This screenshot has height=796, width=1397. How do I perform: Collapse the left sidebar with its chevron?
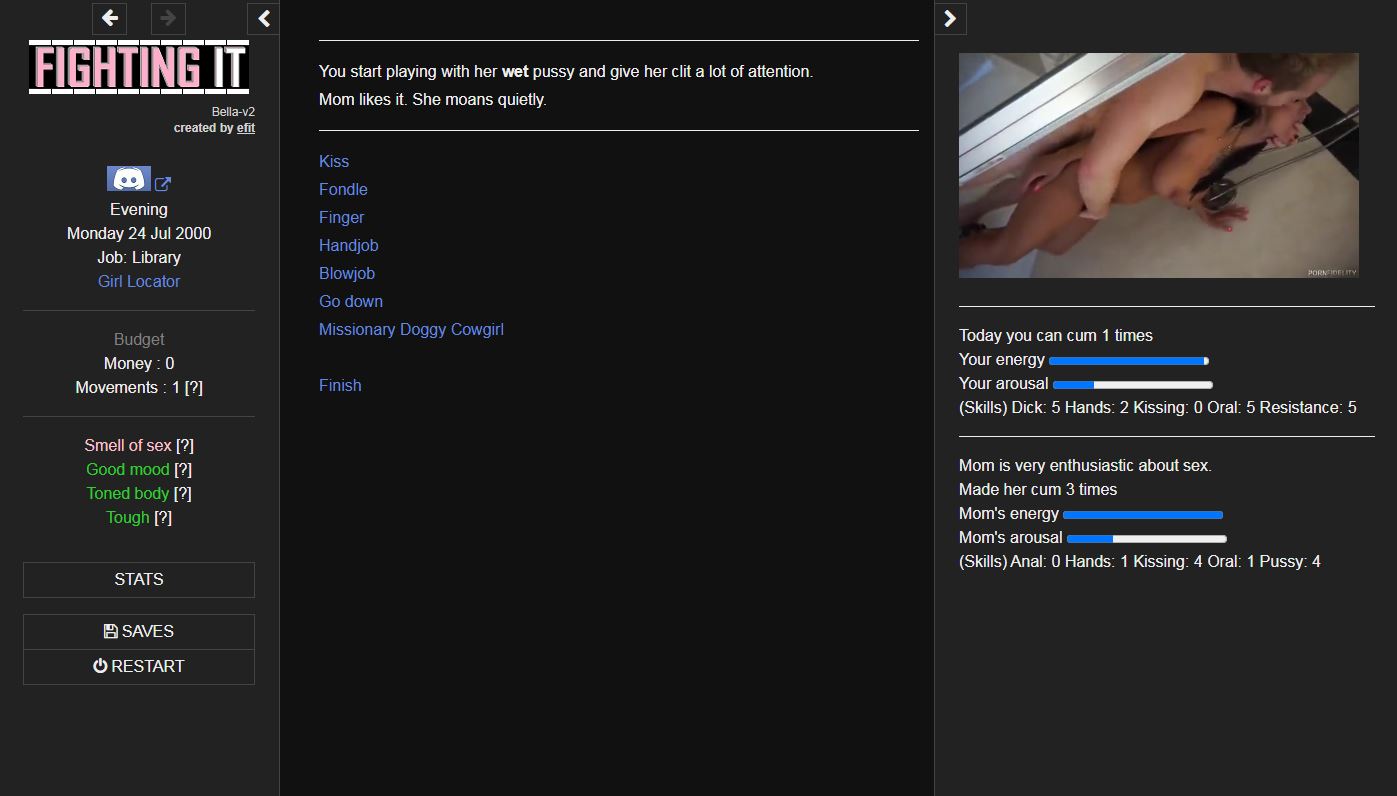[263, 18]
